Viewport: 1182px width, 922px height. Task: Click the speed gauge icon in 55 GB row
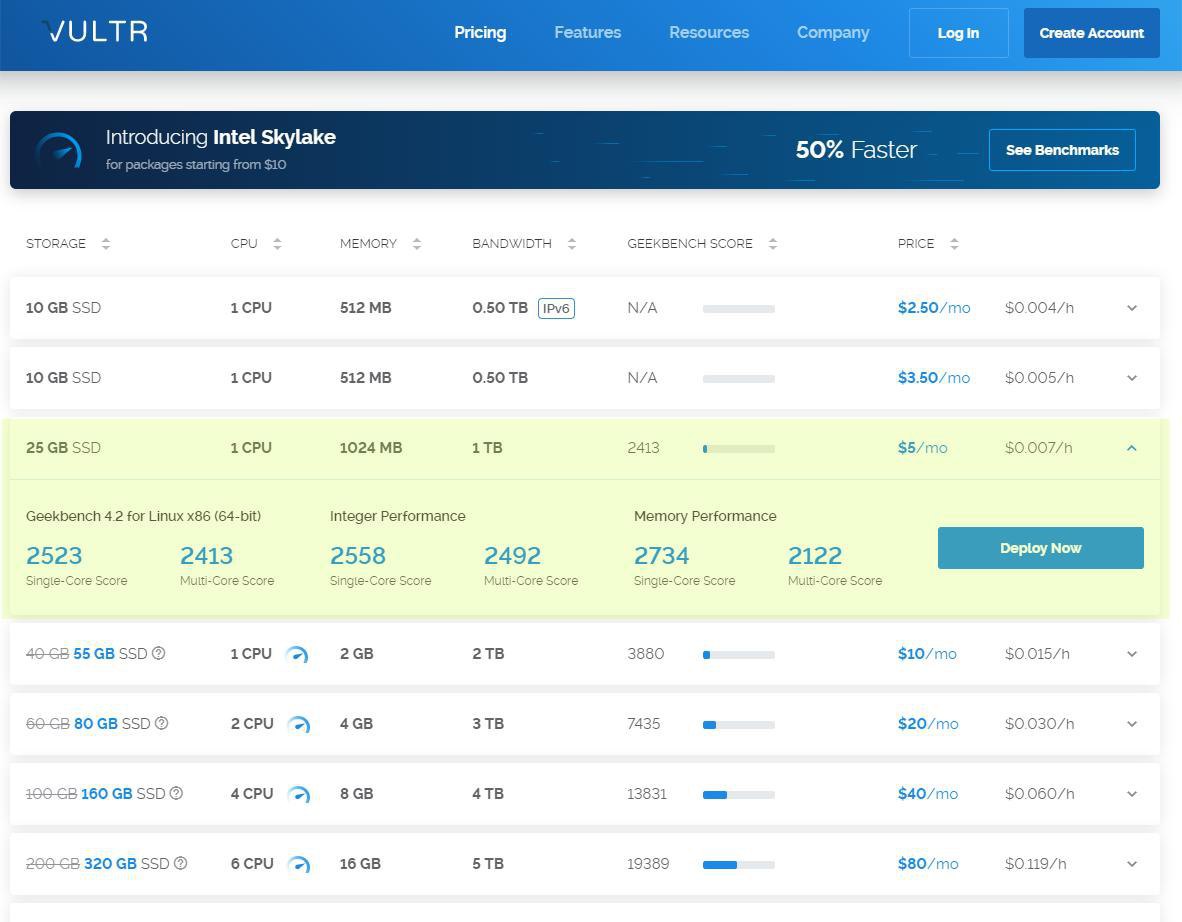(297, 654)
